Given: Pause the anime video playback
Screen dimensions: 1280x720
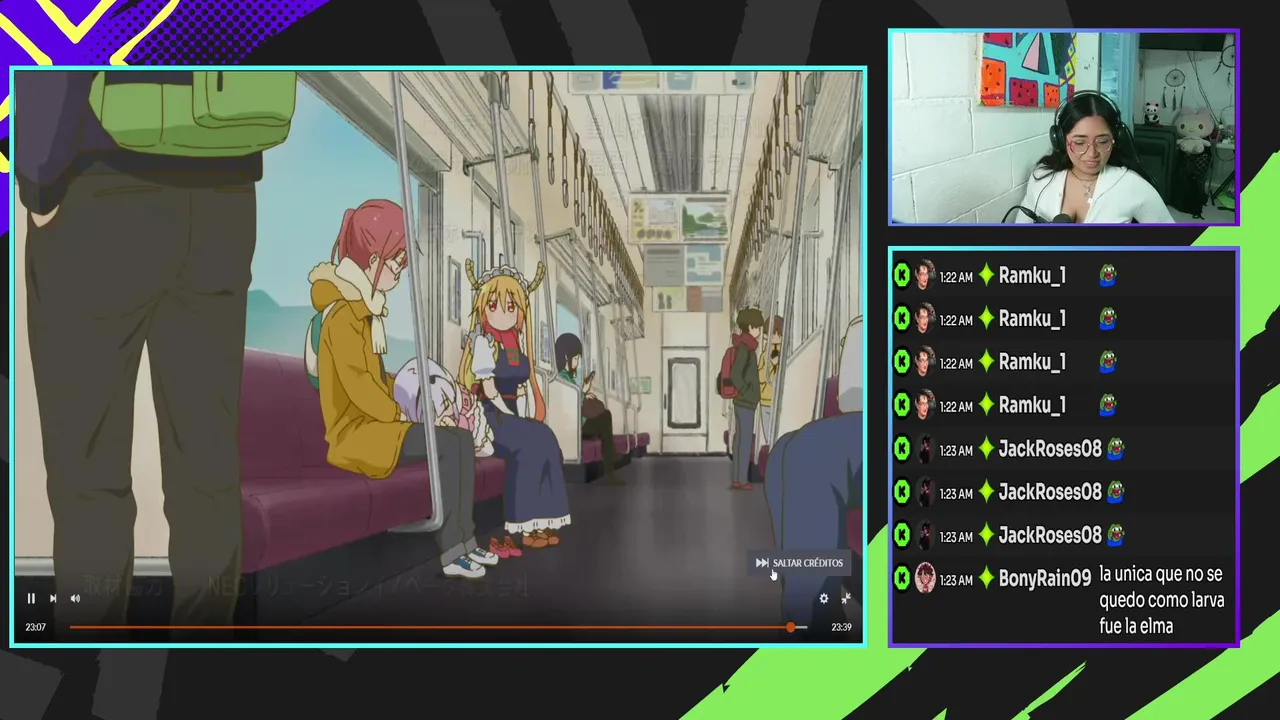Looking at the screenshot, I should click(x=31, y=598).
